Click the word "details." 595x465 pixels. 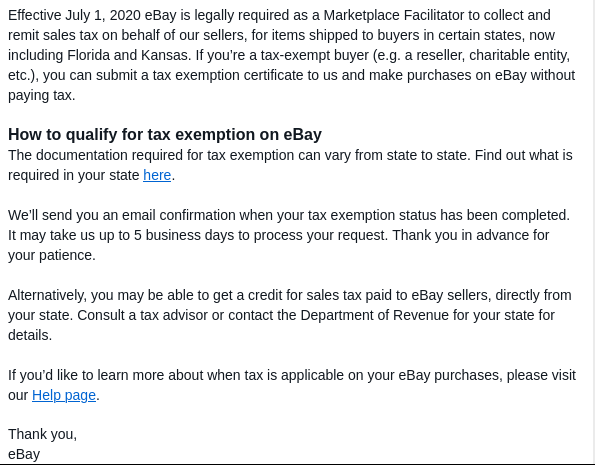(x=30, y=336)
